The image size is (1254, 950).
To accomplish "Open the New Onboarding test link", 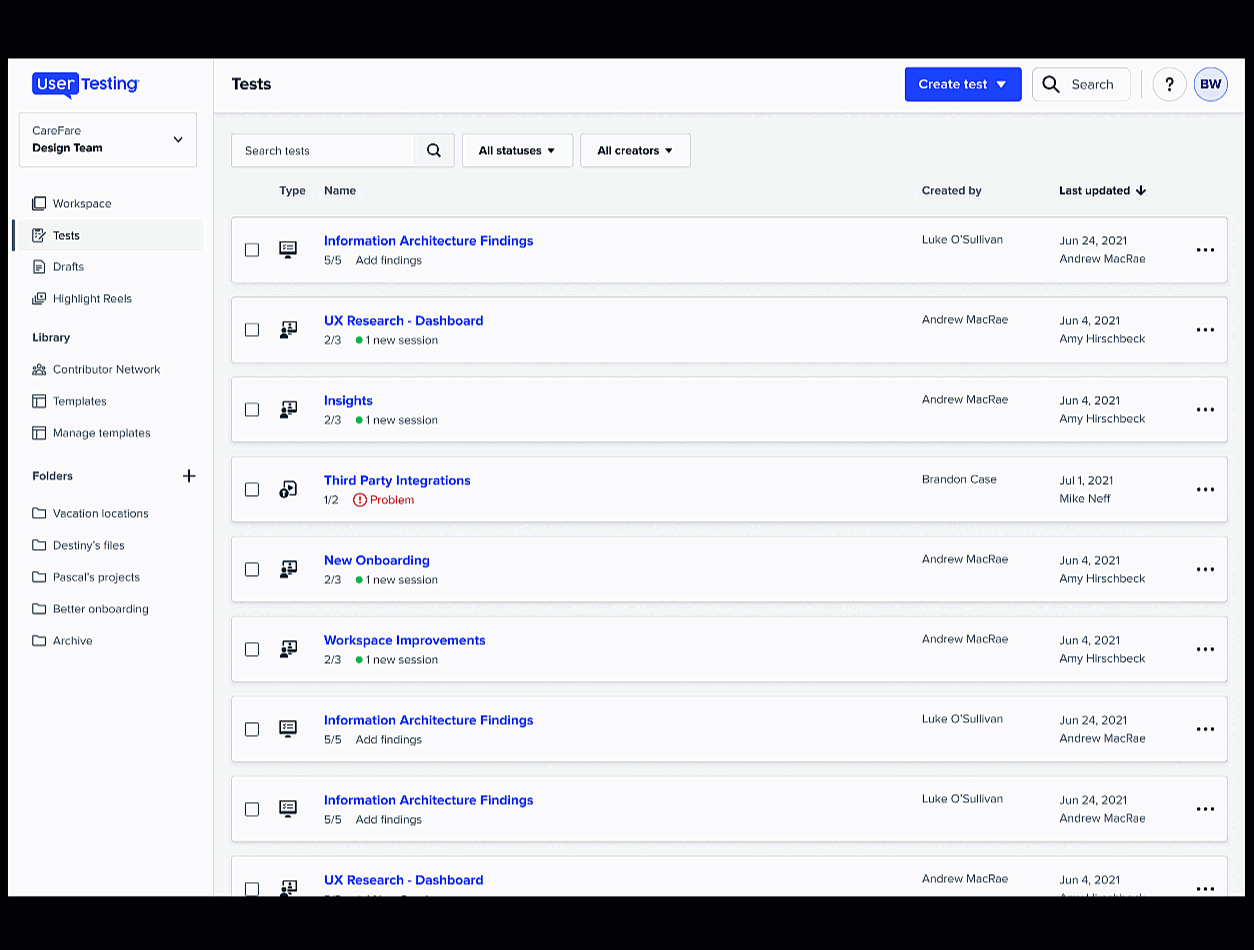I will (377, 561).
